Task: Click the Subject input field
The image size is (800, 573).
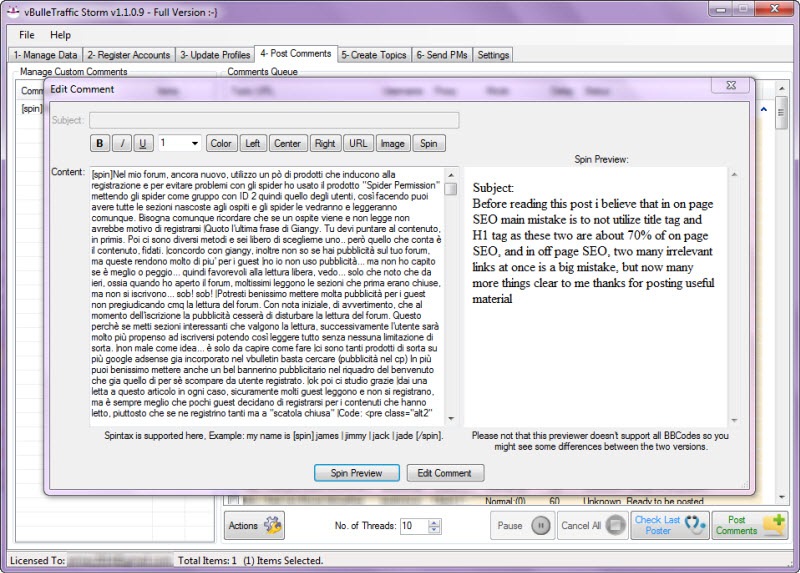Action: tap(273, 120)
